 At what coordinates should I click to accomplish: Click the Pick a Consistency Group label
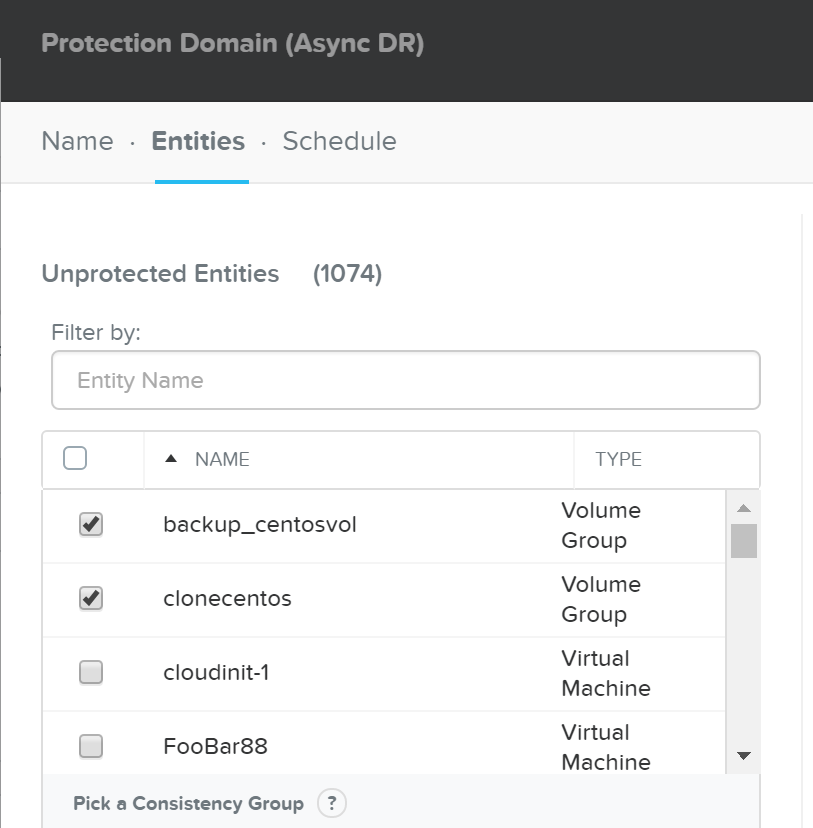pos(187,803)
